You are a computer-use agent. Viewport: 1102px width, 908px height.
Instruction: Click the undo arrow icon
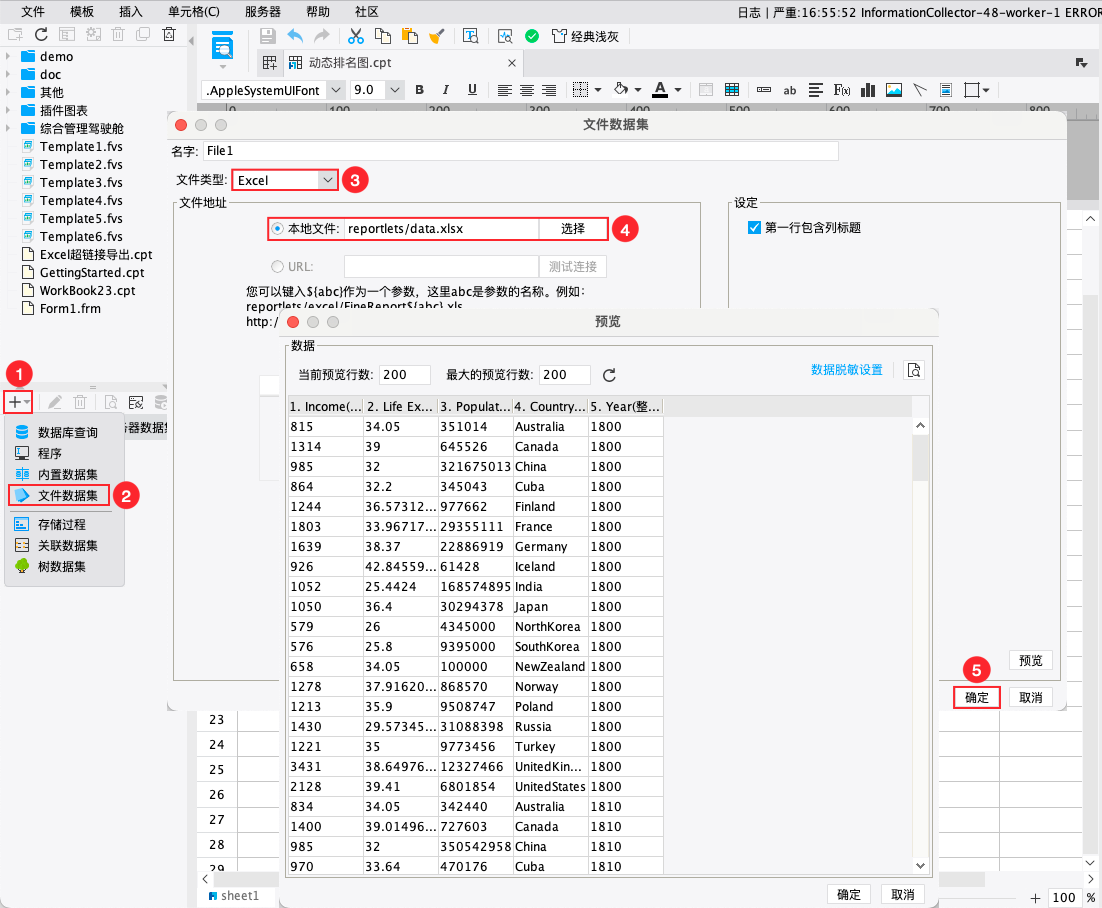tap(295, 37)
